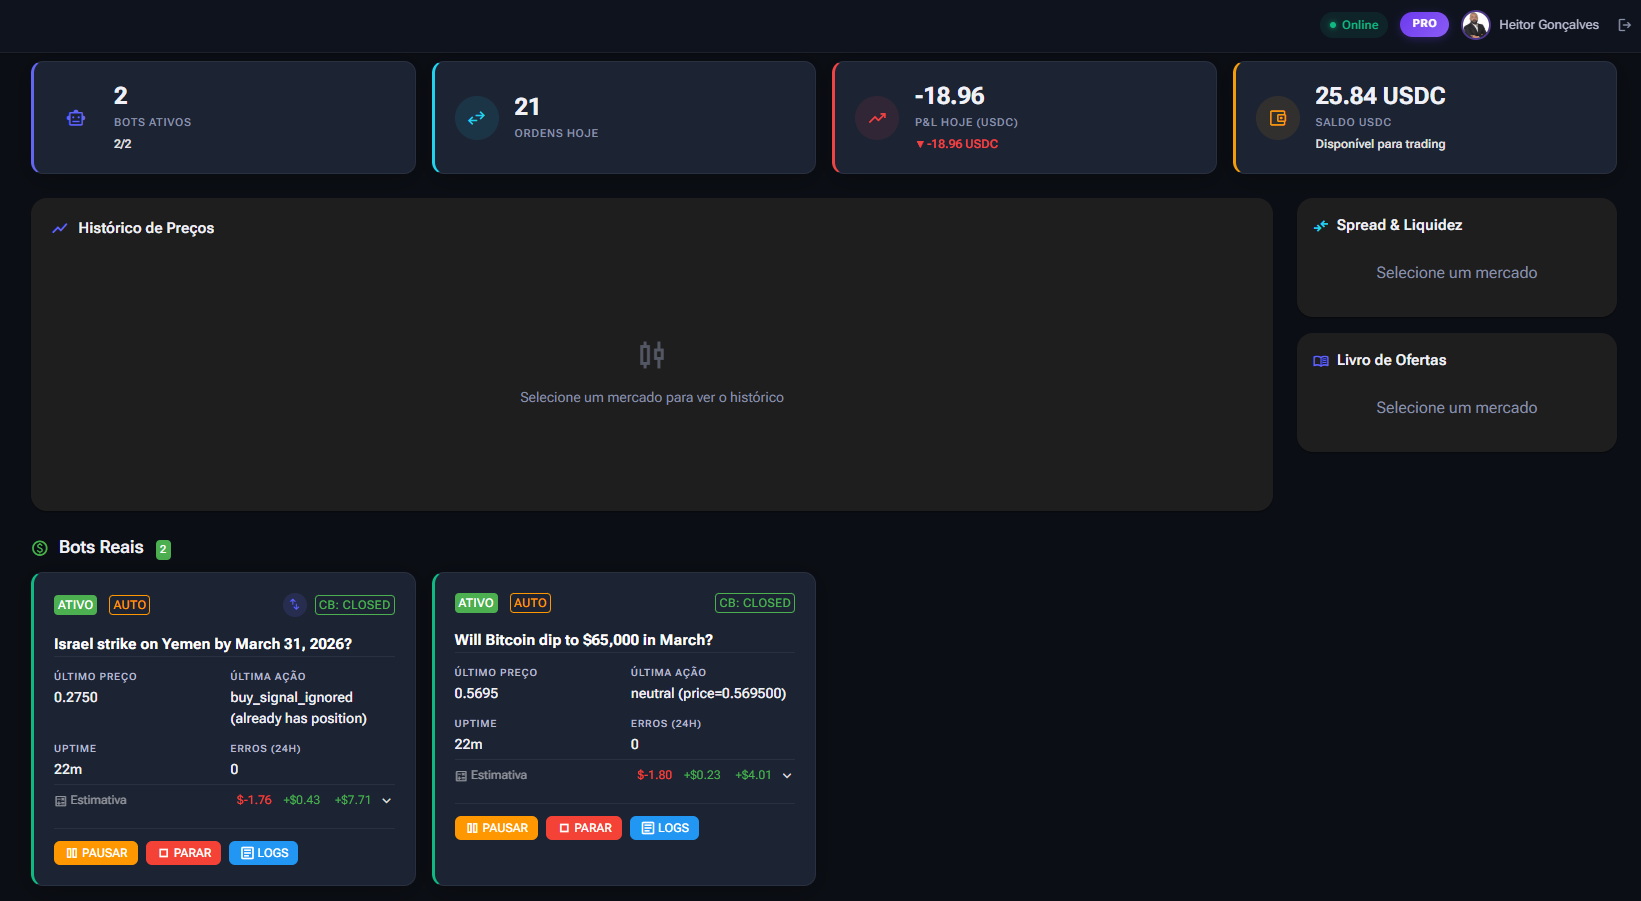The width and height of the screenshot is (1641, 901).
Task: Select the robot icon on Bots Ativos card
Action: pos(76,117)
